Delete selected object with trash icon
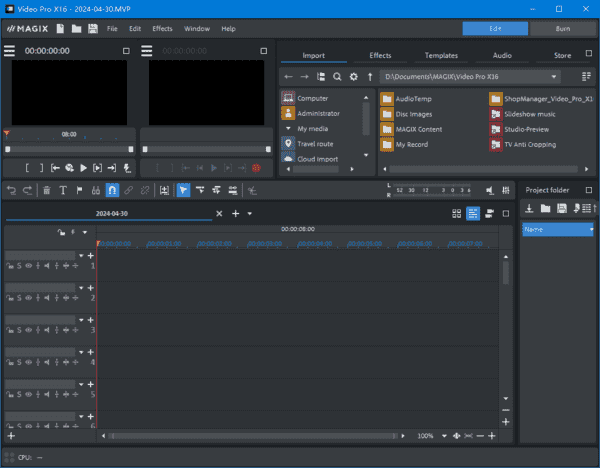Viewport: 600px width, 468px height. (x=47, y=190)
